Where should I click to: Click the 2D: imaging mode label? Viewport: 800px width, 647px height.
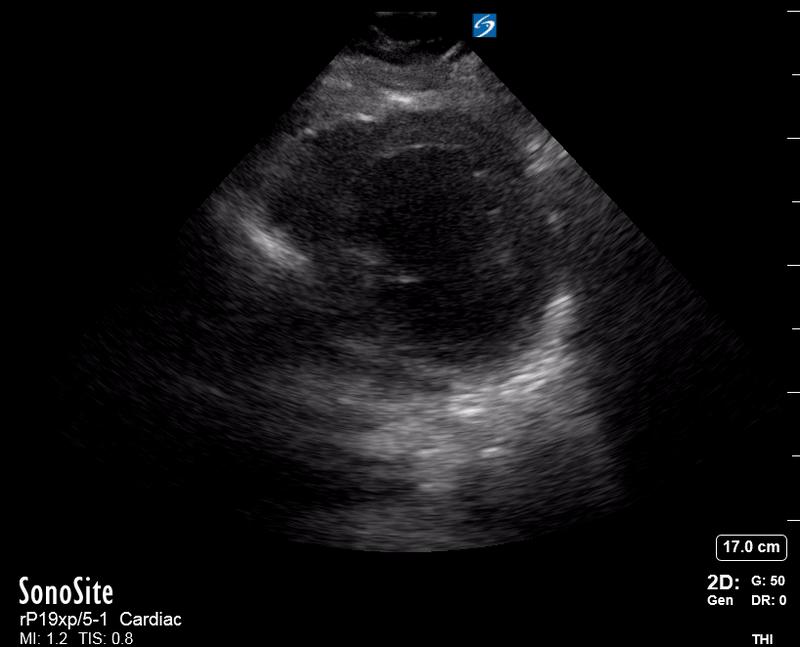(723, 582)
